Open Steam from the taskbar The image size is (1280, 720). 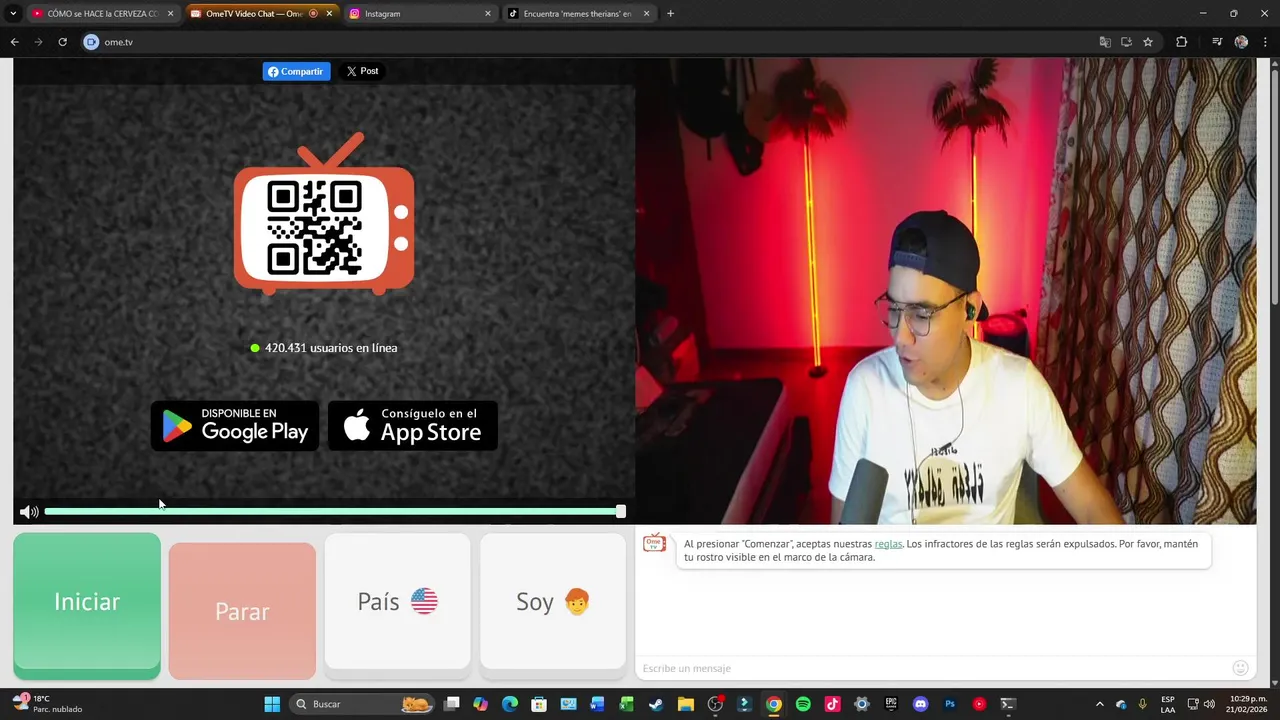tap(656, 704)
